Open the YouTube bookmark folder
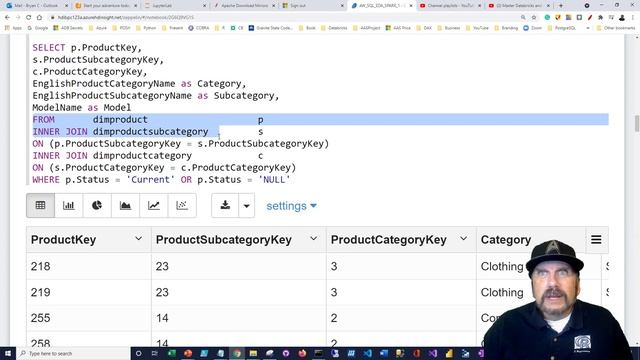Viewport: 640px width, 360px height. [477, 28]
